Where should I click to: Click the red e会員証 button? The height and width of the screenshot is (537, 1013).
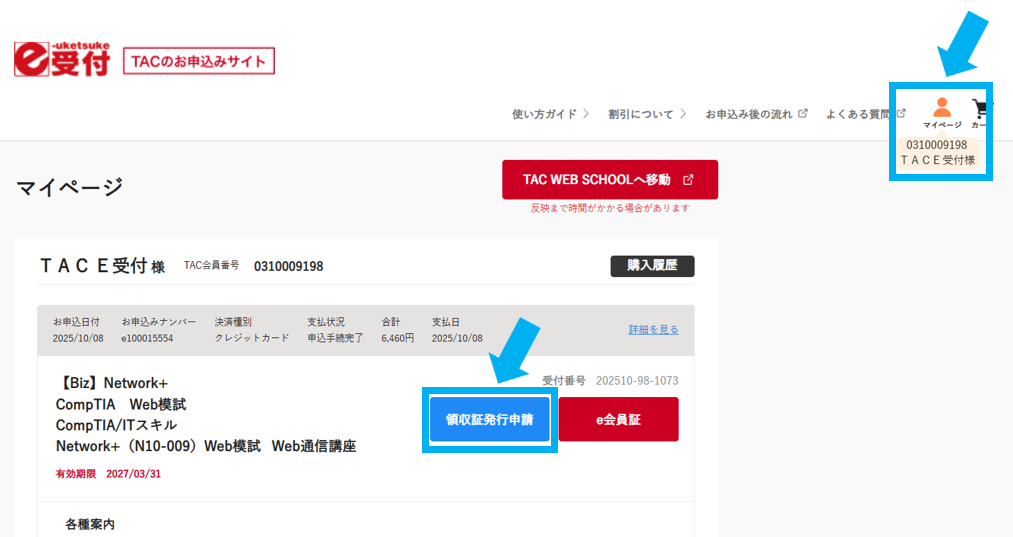click(618, 419)
